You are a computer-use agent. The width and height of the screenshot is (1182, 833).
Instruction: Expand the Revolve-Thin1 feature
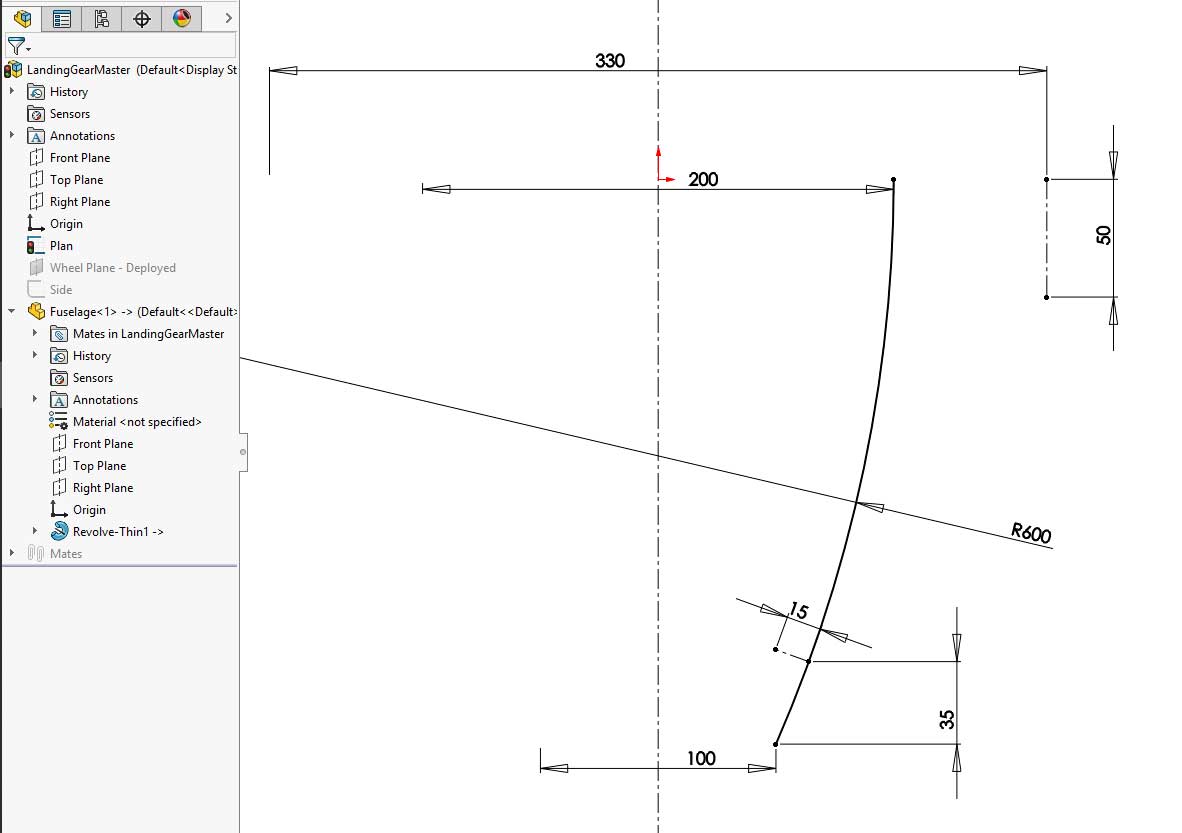point(35,531)
